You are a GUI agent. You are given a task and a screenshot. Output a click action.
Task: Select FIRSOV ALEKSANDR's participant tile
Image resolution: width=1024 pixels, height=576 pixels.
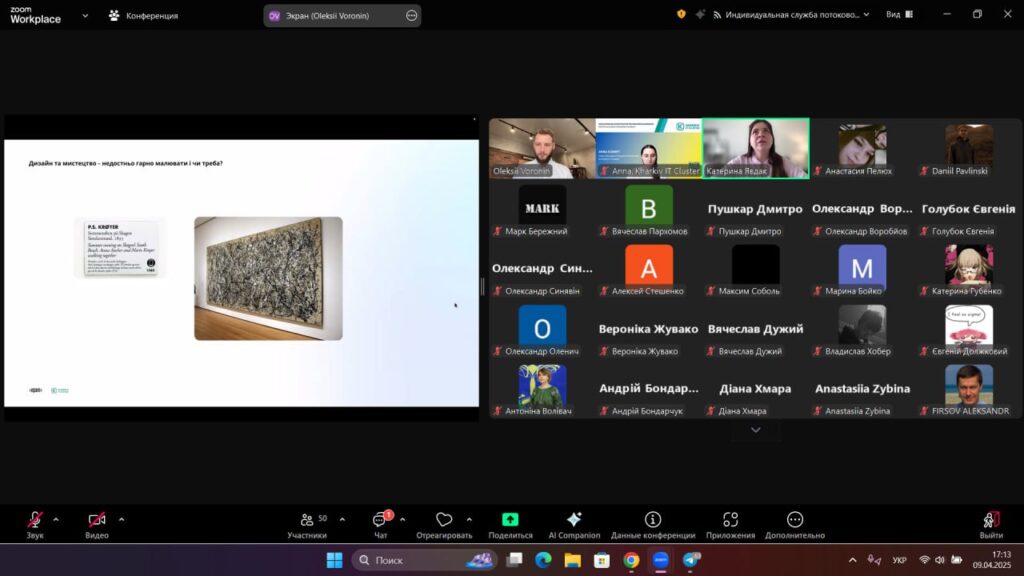click(968, 389)
